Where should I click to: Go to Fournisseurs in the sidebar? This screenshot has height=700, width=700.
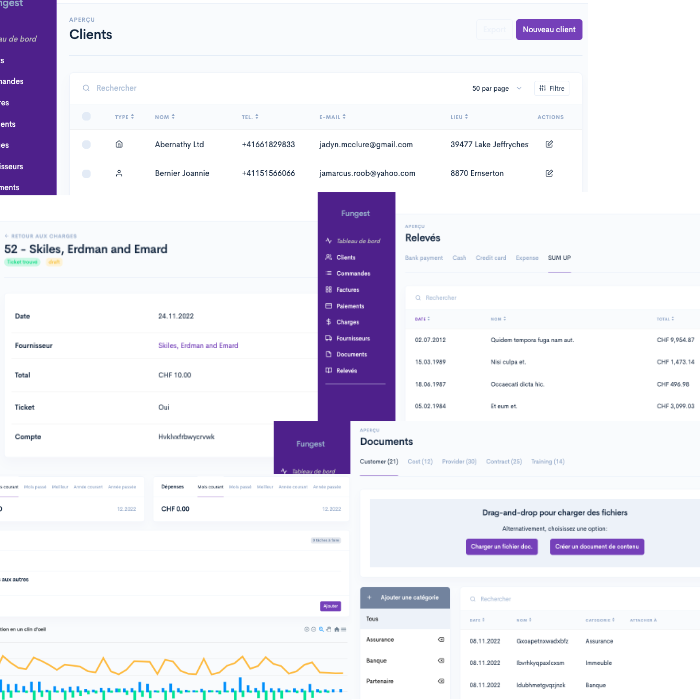352,338
